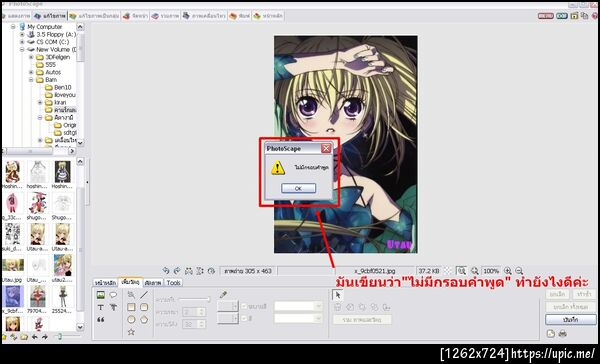Fit image to window zoom icon
600x364 pixels.
coord(474,271)
